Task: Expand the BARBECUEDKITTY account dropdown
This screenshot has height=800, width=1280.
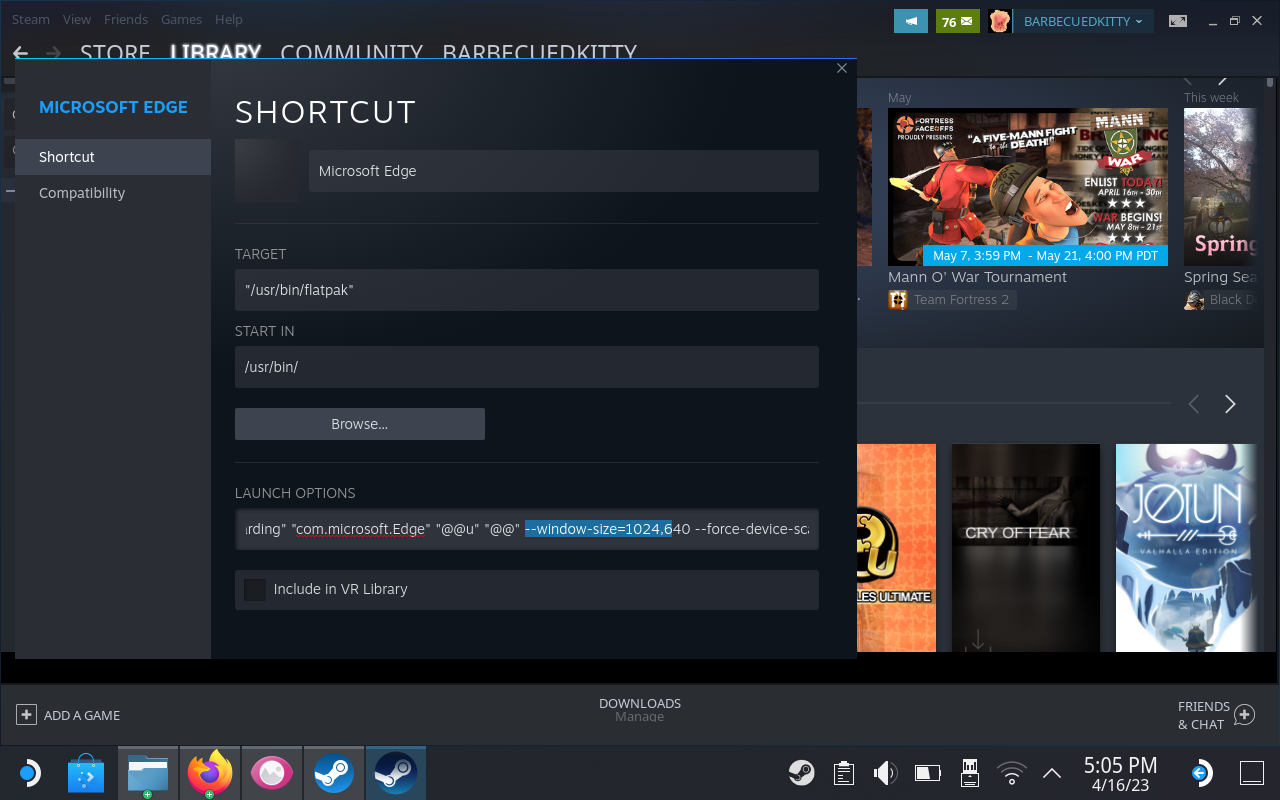Action: coord(1084,21)
